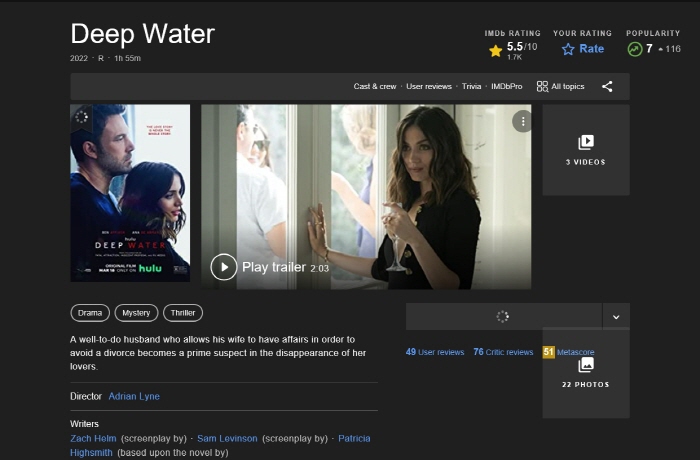Open IMDbPro link
The height and width of the screenshot is (460, 700).
506,86
